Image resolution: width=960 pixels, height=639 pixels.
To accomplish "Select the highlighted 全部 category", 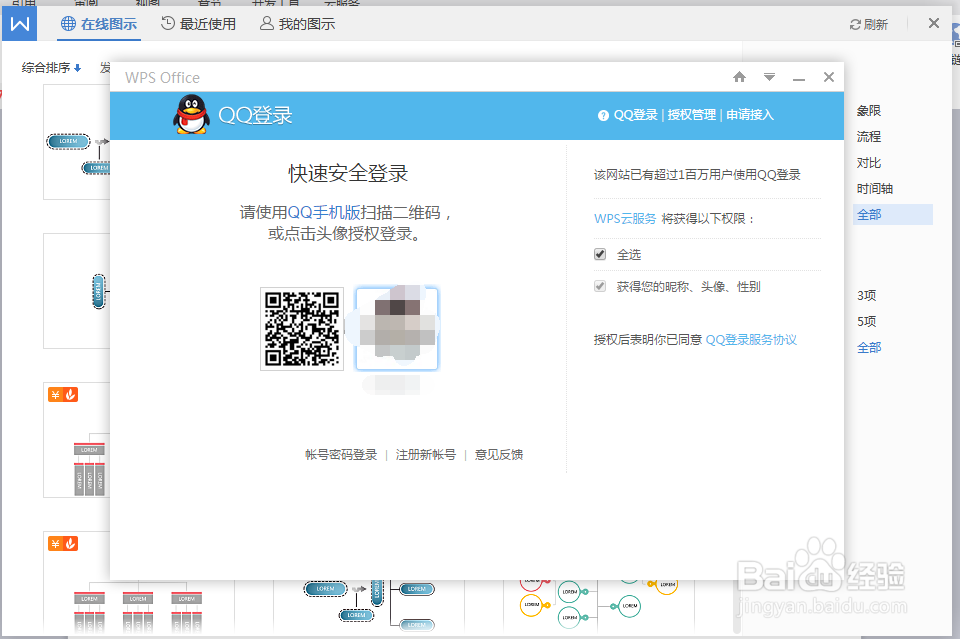I will click(893, 215).
